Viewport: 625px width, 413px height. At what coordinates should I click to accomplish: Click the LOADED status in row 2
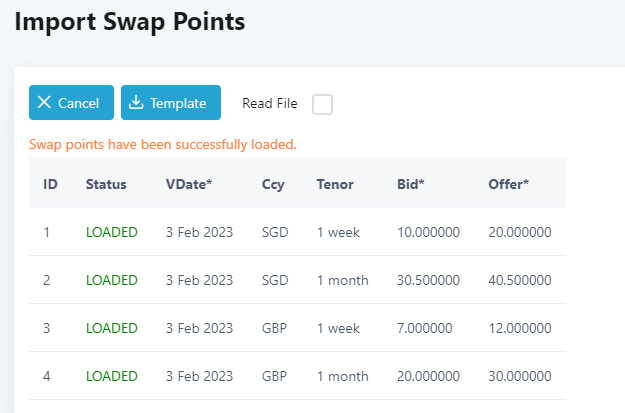(112, 280)
